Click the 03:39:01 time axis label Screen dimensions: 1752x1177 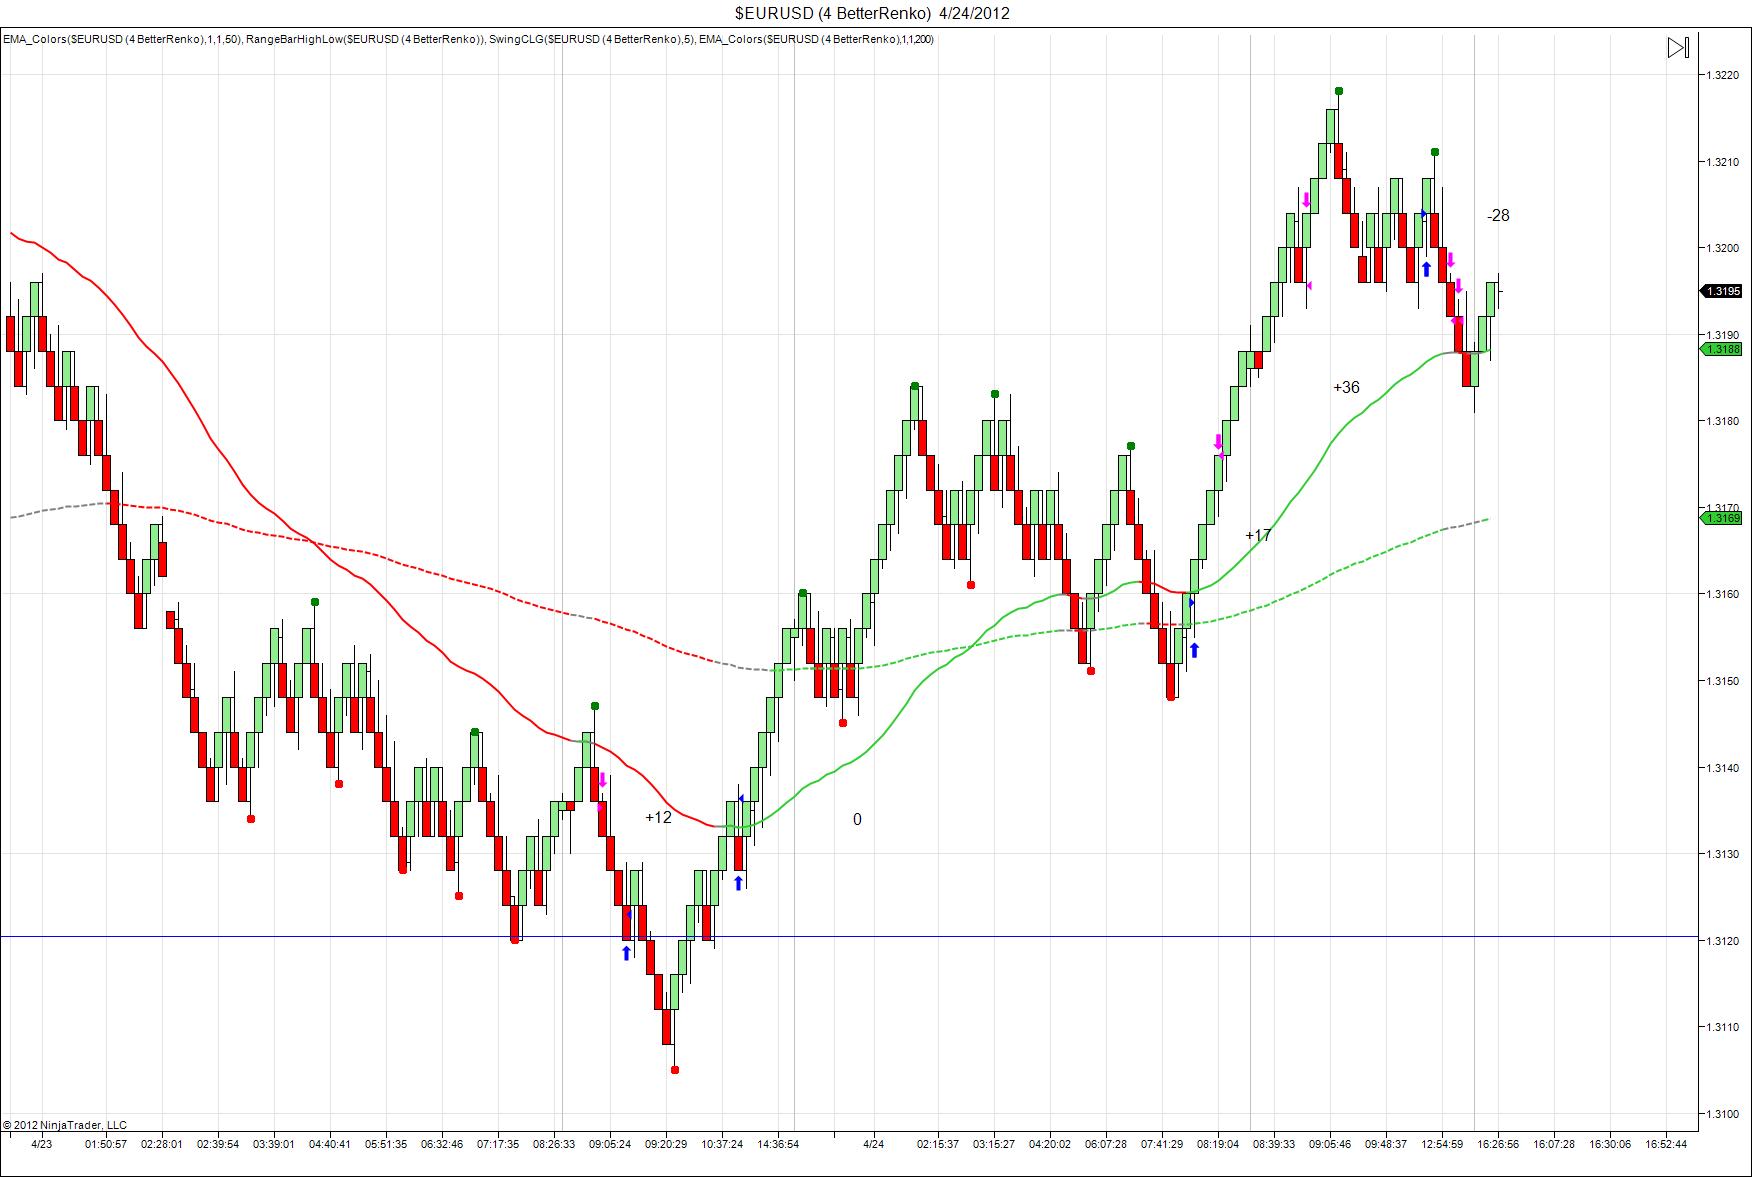(x=273, y=1144)
